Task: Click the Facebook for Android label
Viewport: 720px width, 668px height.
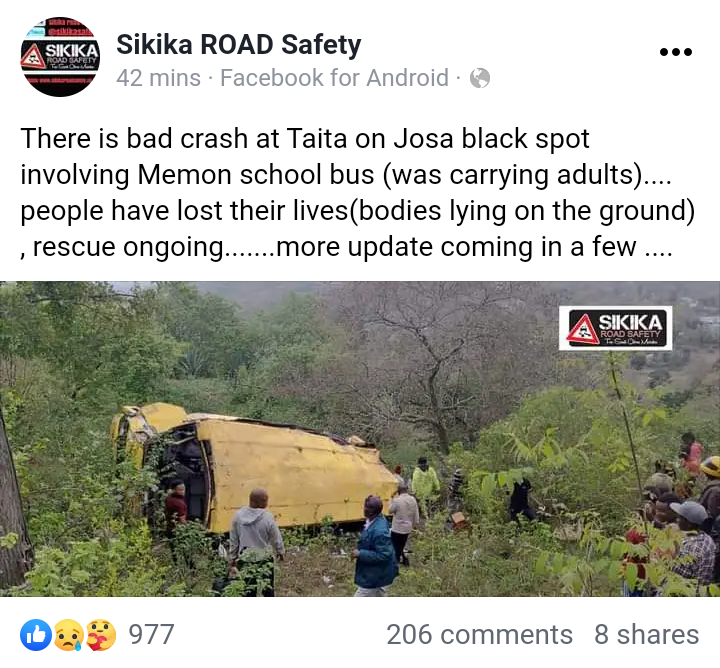Action: point(334,78)
